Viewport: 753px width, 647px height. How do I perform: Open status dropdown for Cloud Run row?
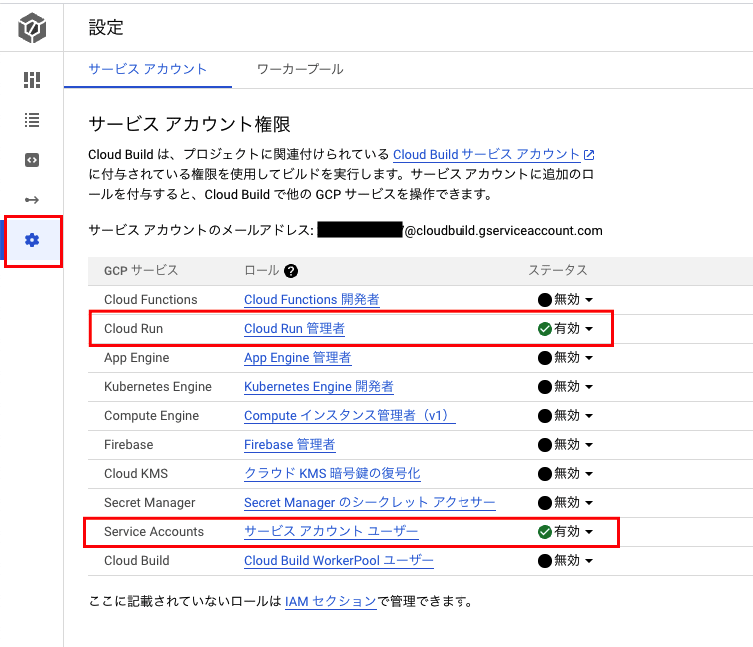point(565,329)
